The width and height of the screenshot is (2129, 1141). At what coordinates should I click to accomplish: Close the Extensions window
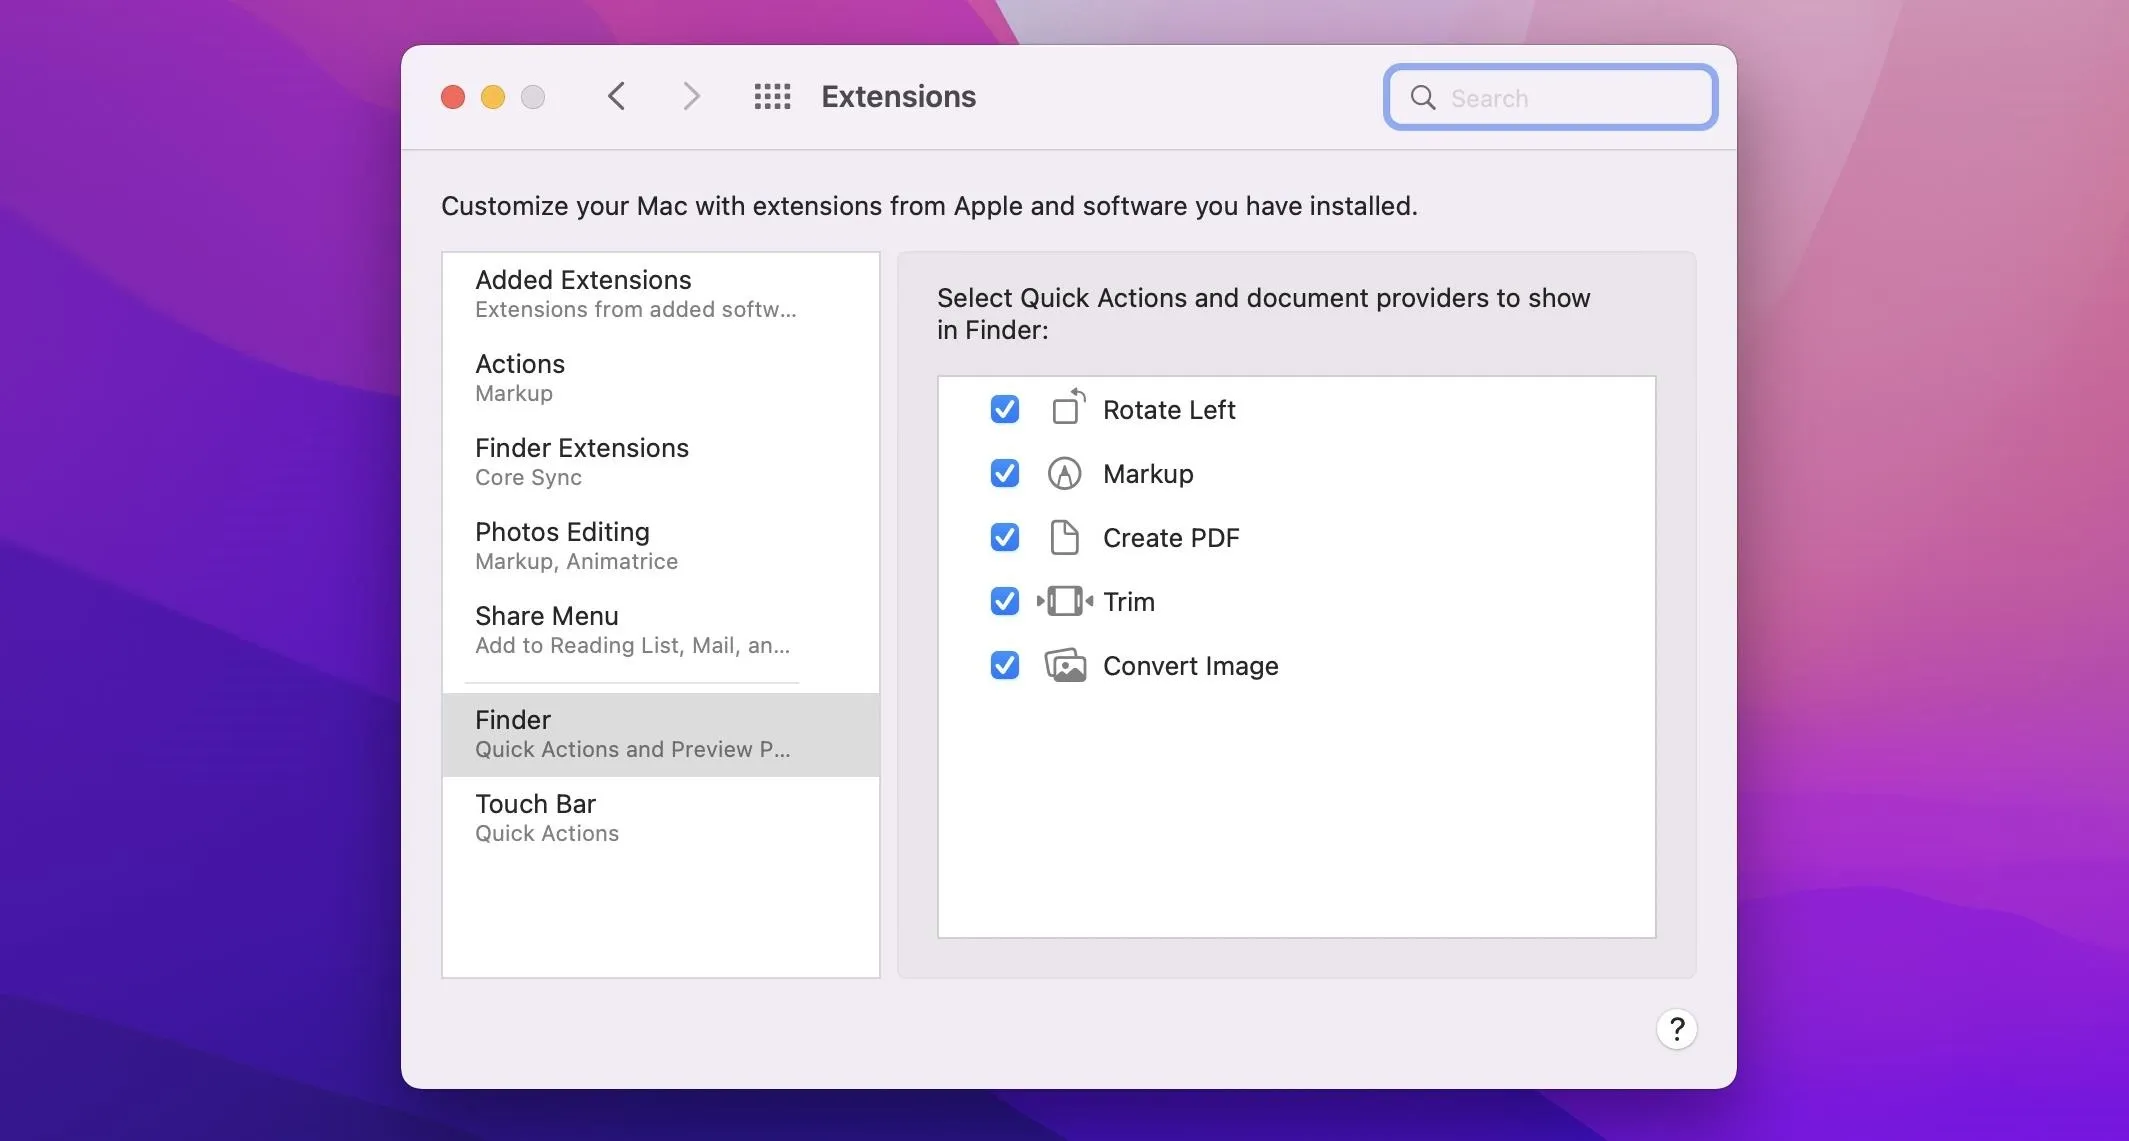pyautogui.click(x=453, y=96)
